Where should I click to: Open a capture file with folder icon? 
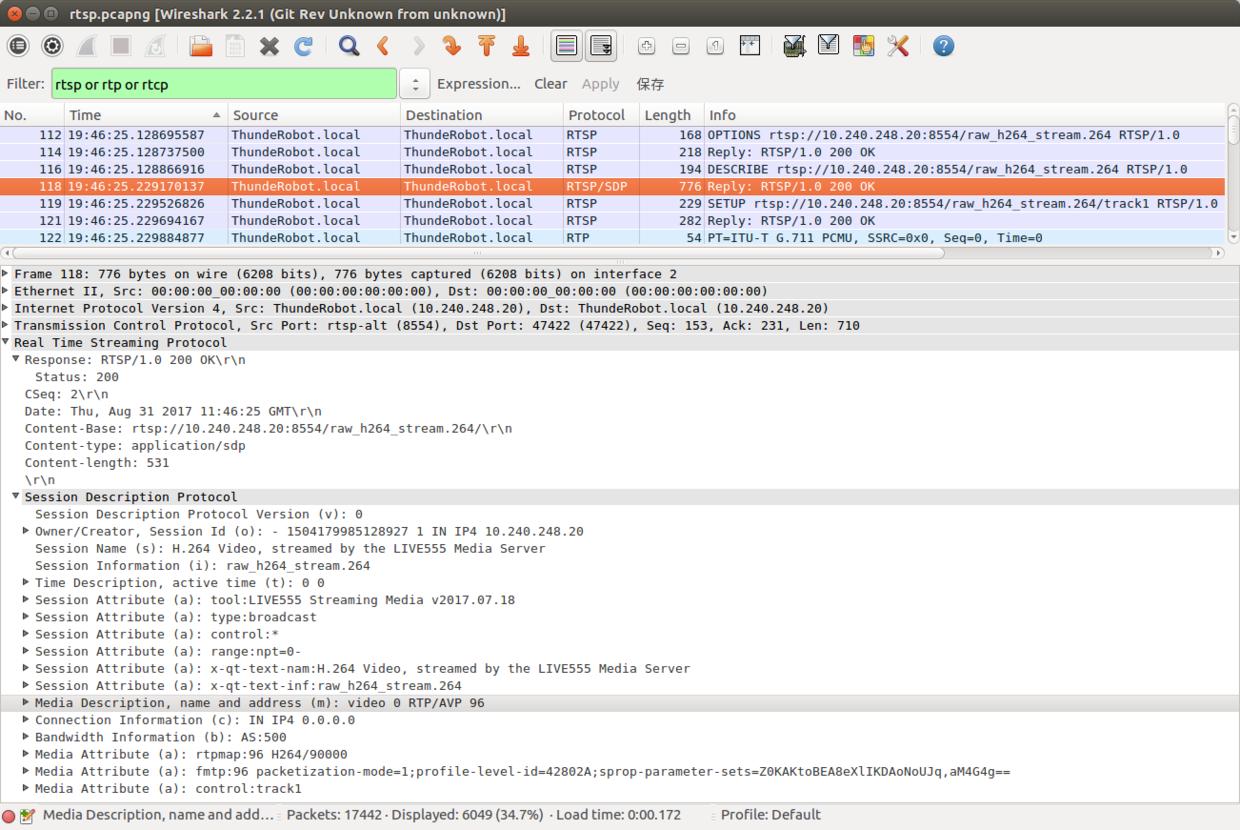pos(201,46)
